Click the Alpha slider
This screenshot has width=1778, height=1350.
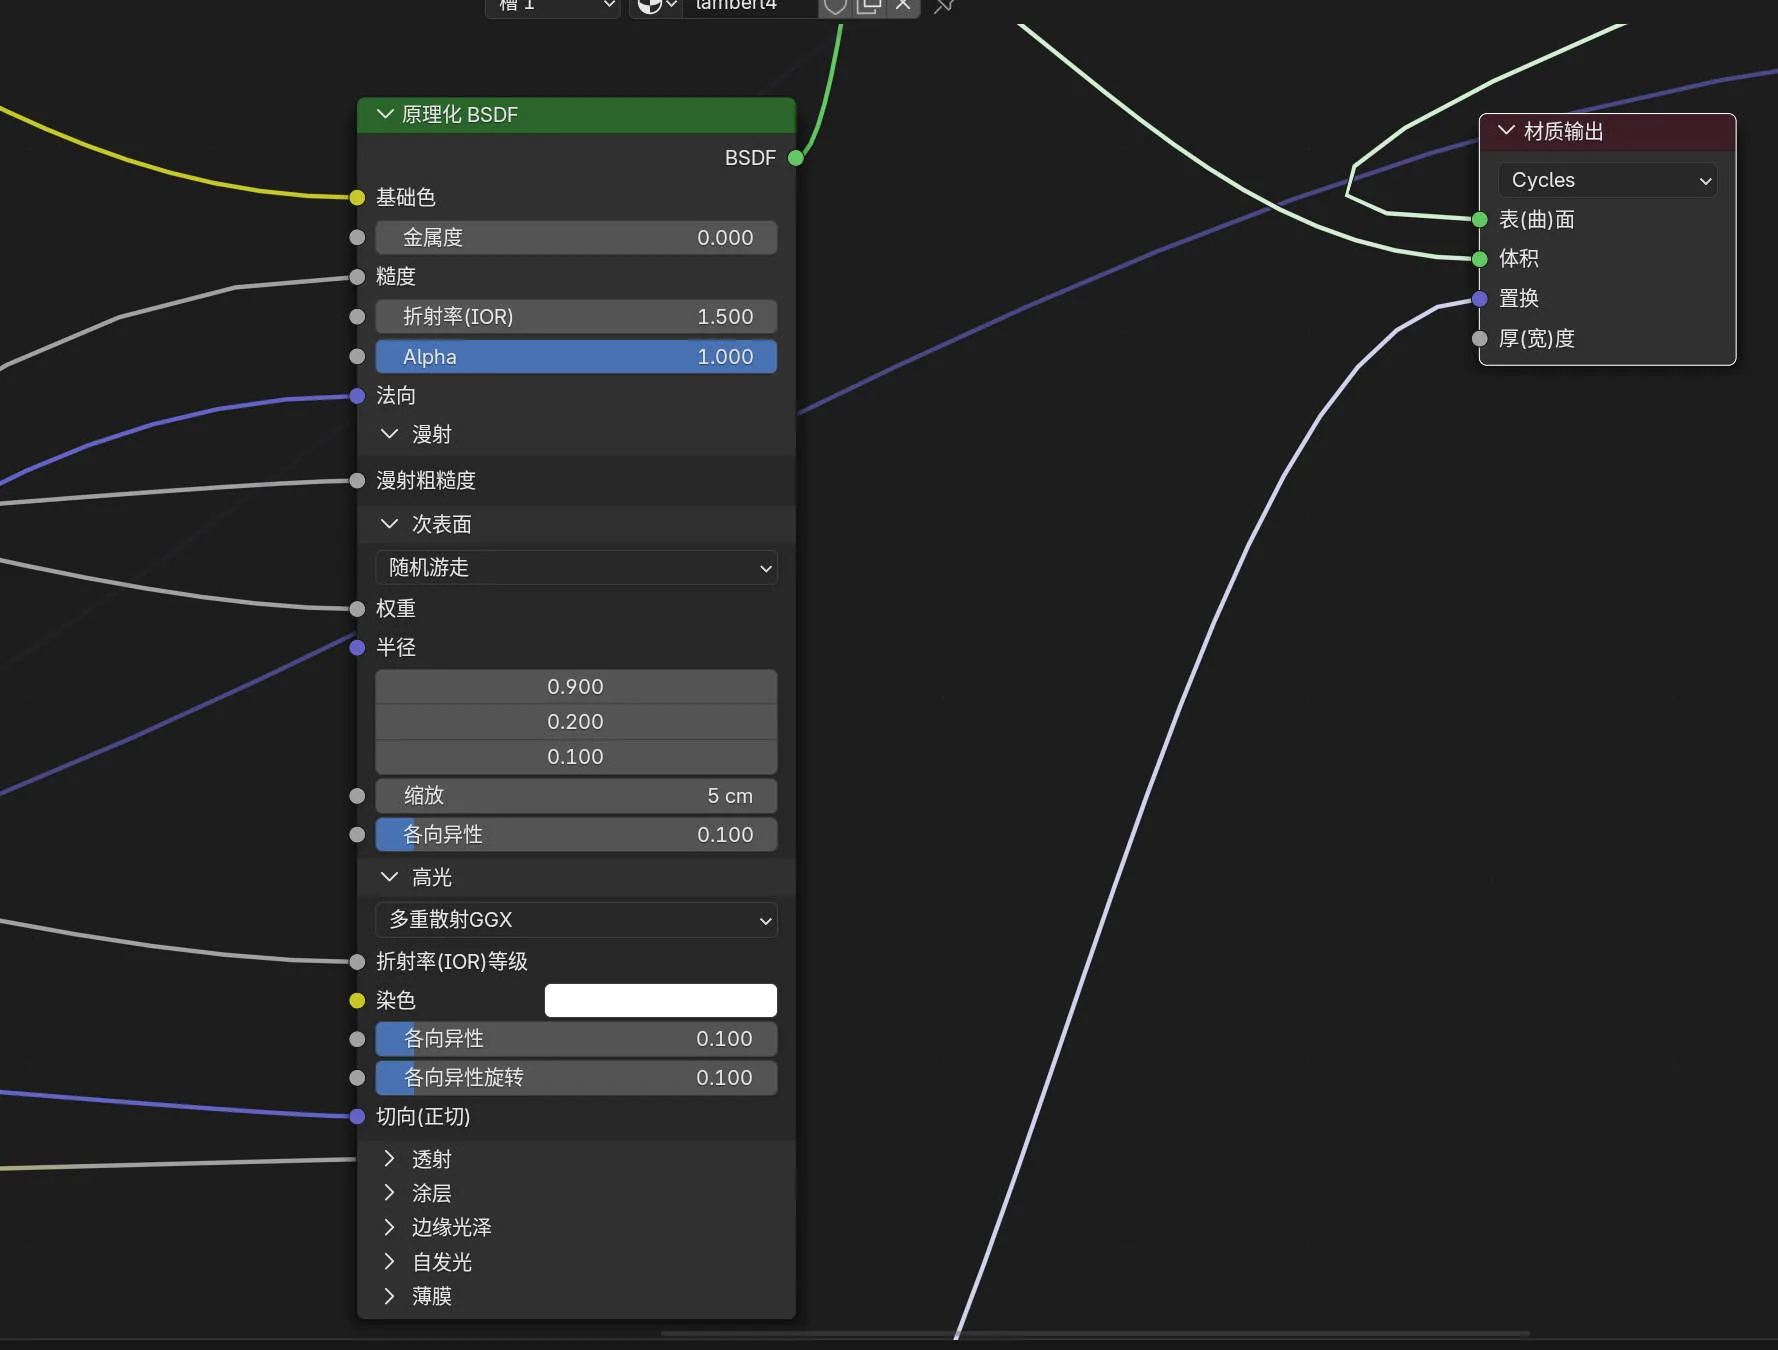[x=576, y=357]
